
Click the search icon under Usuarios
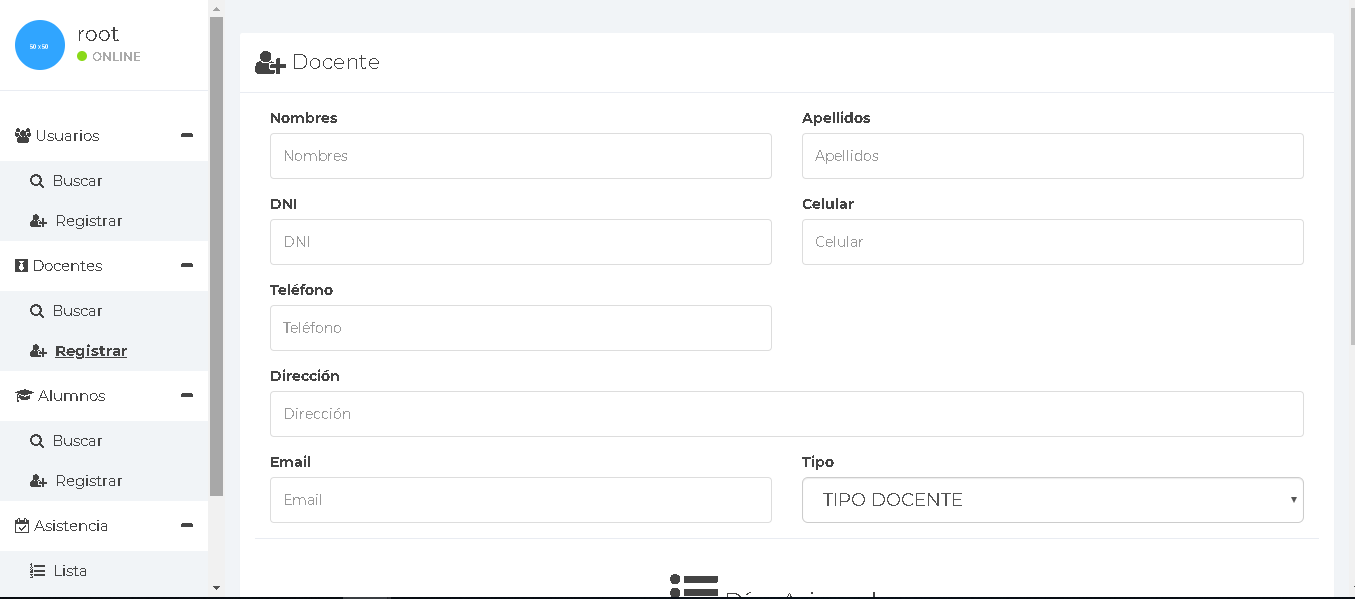[37, 181]
